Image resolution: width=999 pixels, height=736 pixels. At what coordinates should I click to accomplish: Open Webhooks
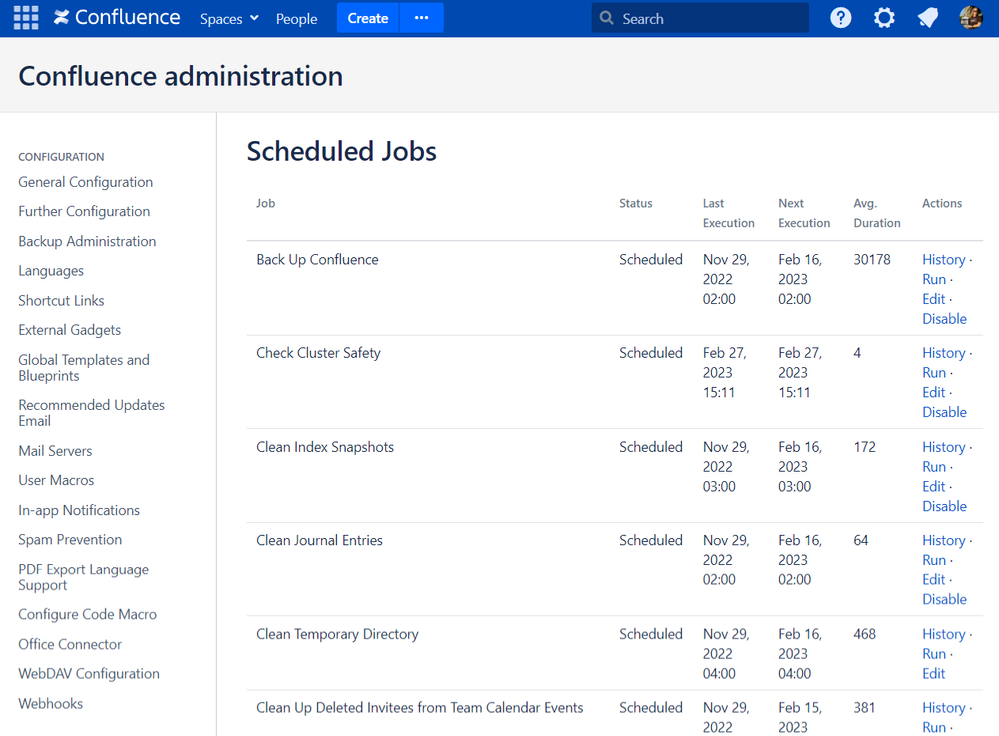50,704
